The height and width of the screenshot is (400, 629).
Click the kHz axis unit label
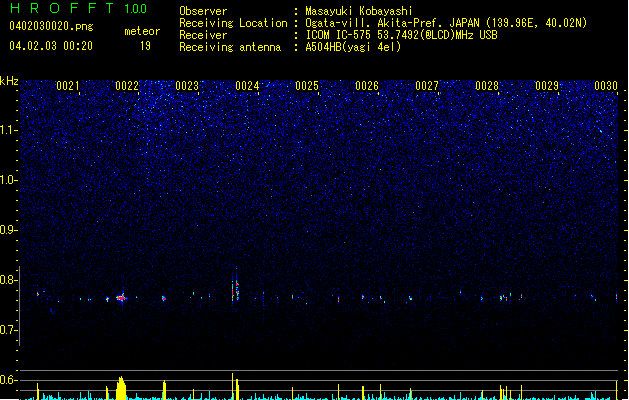pos(9,81)
